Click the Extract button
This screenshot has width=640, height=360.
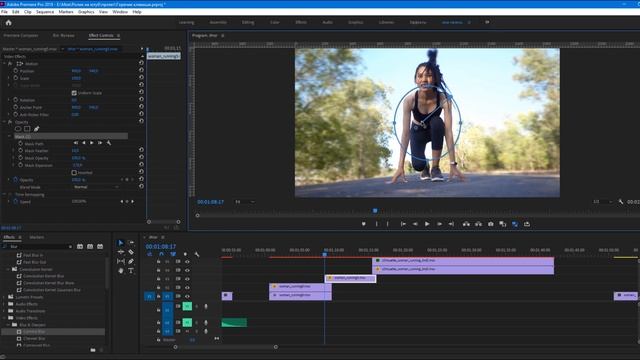point(478,224)
